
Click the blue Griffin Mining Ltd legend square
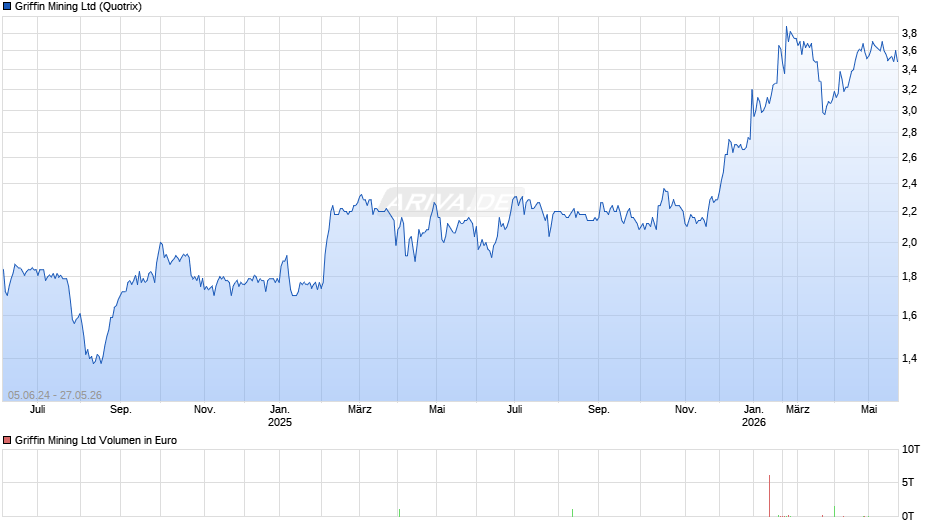pyautogui.click(x=7, y=7)
